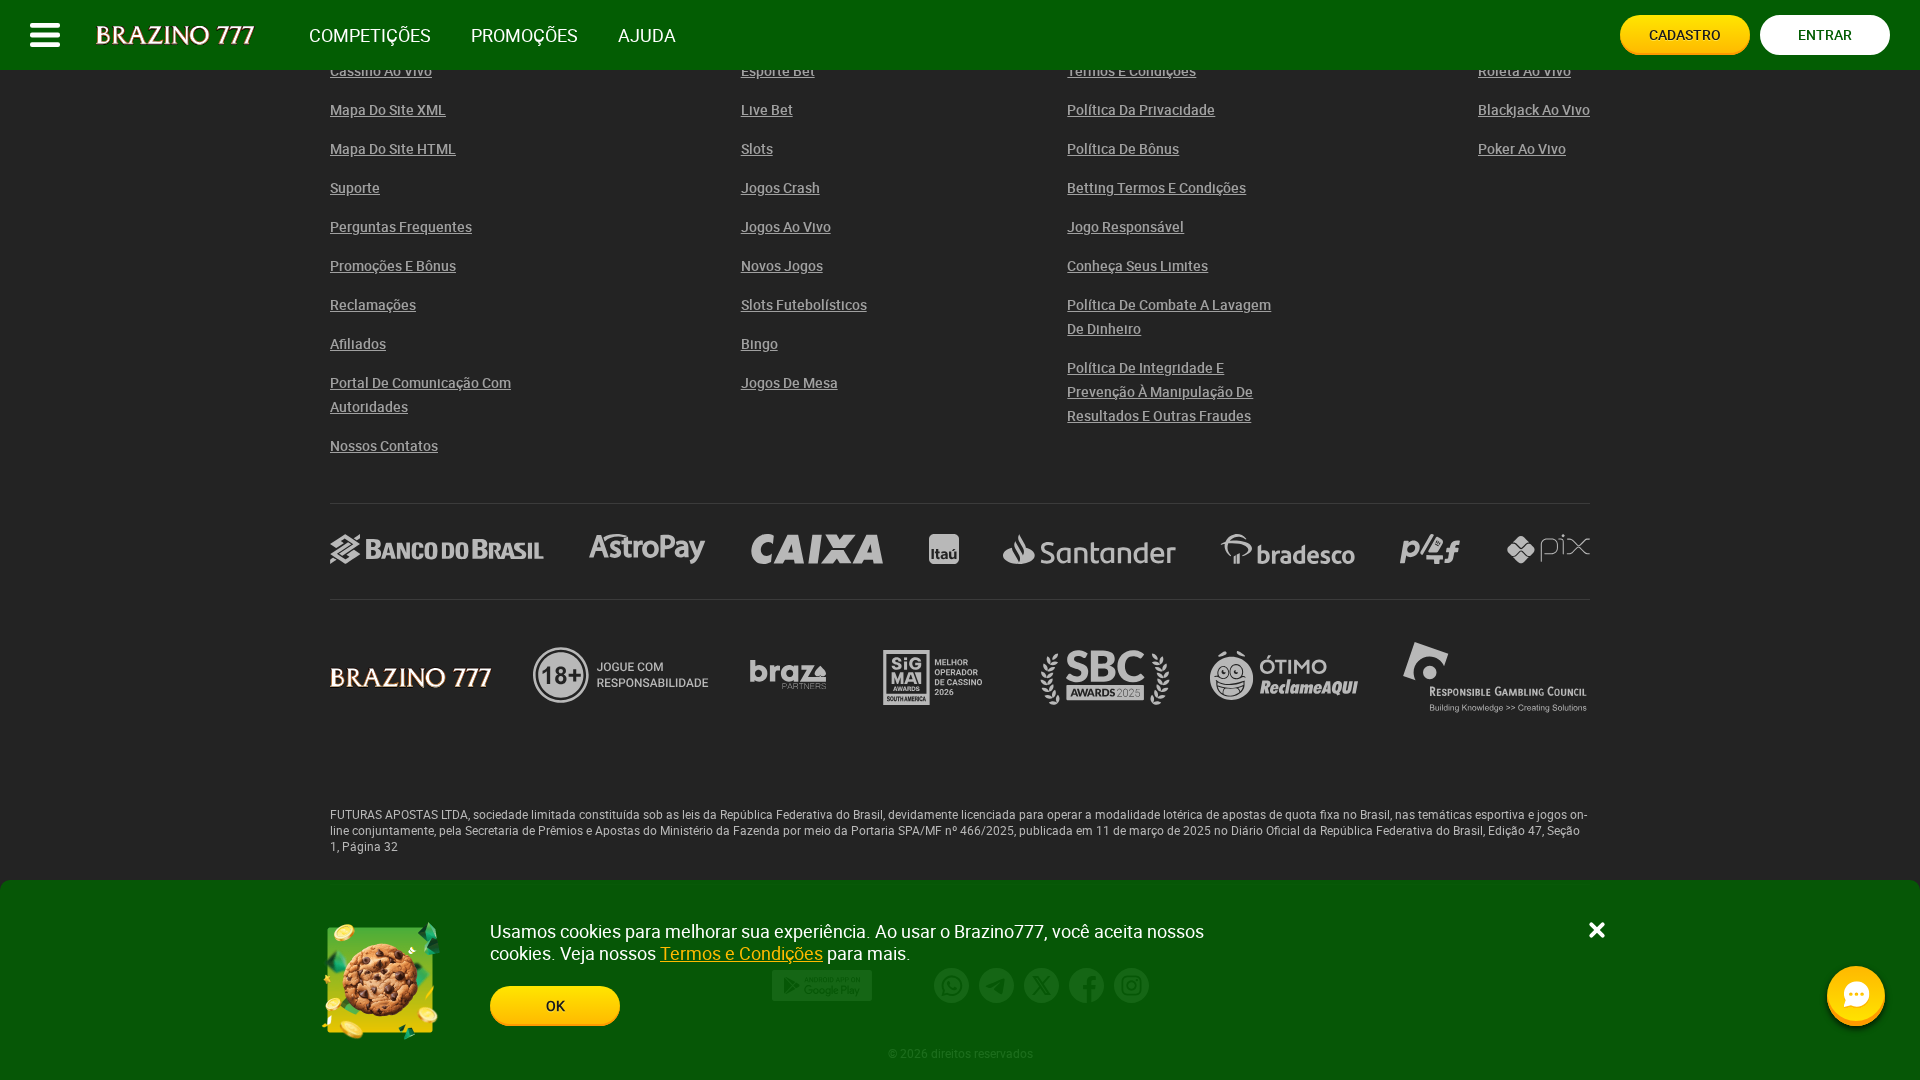Viewport: 1920px width, 1080px height.
Task: Open the Slots link
Action: tap(757, 149)
